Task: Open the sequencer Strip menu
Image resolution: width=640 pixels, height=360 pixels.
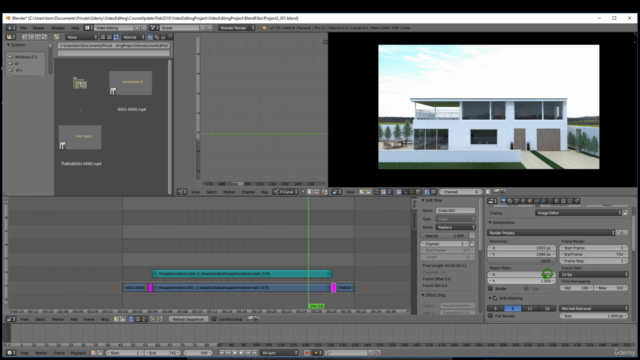Action: click(104, 319)
